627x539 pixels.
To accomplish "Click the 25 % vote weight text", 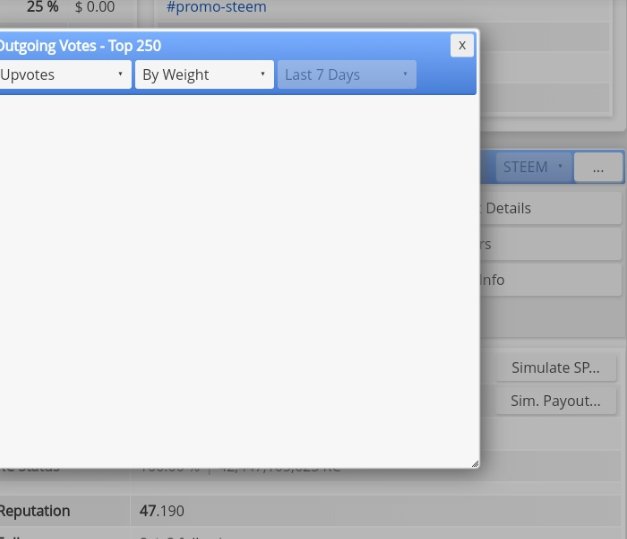I will tap(42, 7).
